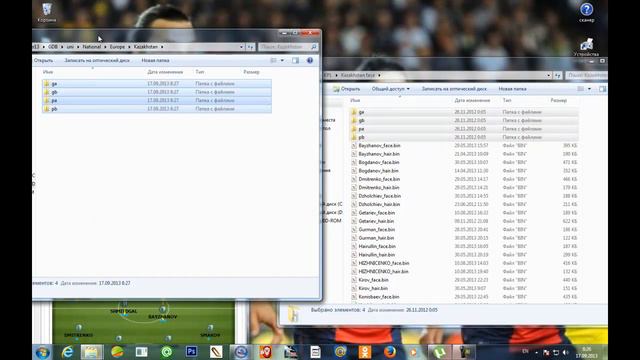Click Записать на оптический диск in face window
The image size is (640, 360).
(x=454, y=89)
